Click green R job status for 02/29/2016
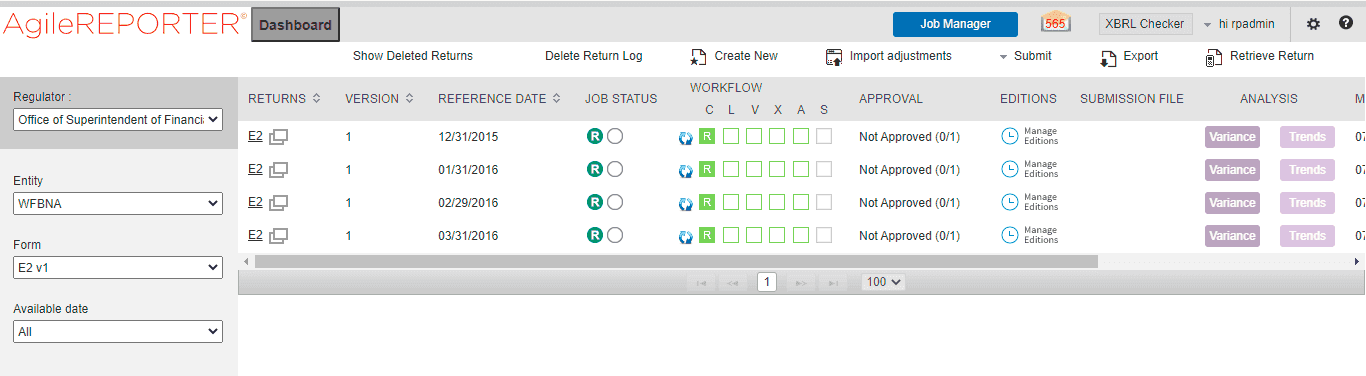The image size is (1366, 376). click(595, 203)
